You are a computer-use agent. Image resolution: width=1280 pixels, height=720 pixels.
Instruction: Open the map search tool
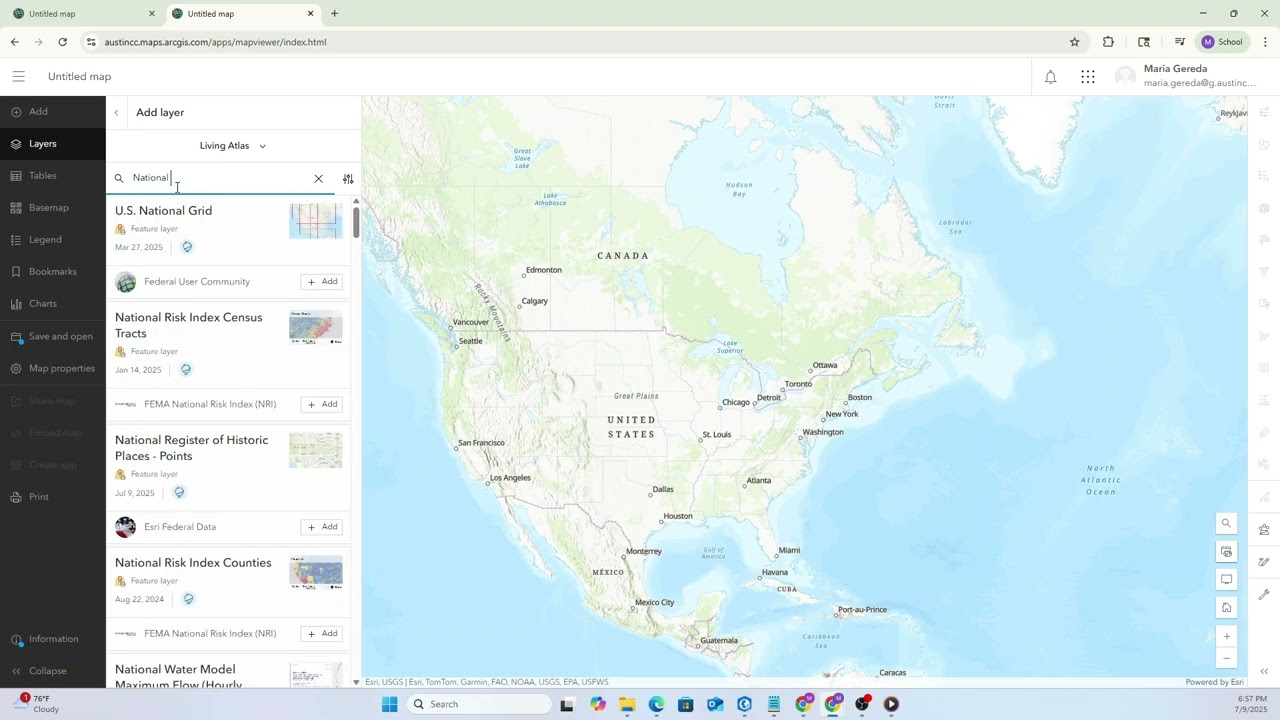coord(1226,524)
